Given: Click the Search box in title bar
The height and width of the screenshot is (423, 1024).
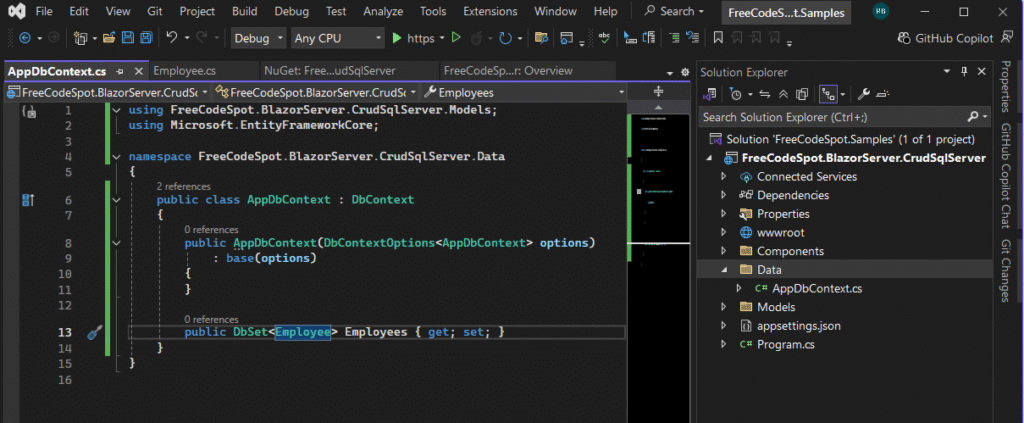Looking at the screenshot, I should [675, 11].
